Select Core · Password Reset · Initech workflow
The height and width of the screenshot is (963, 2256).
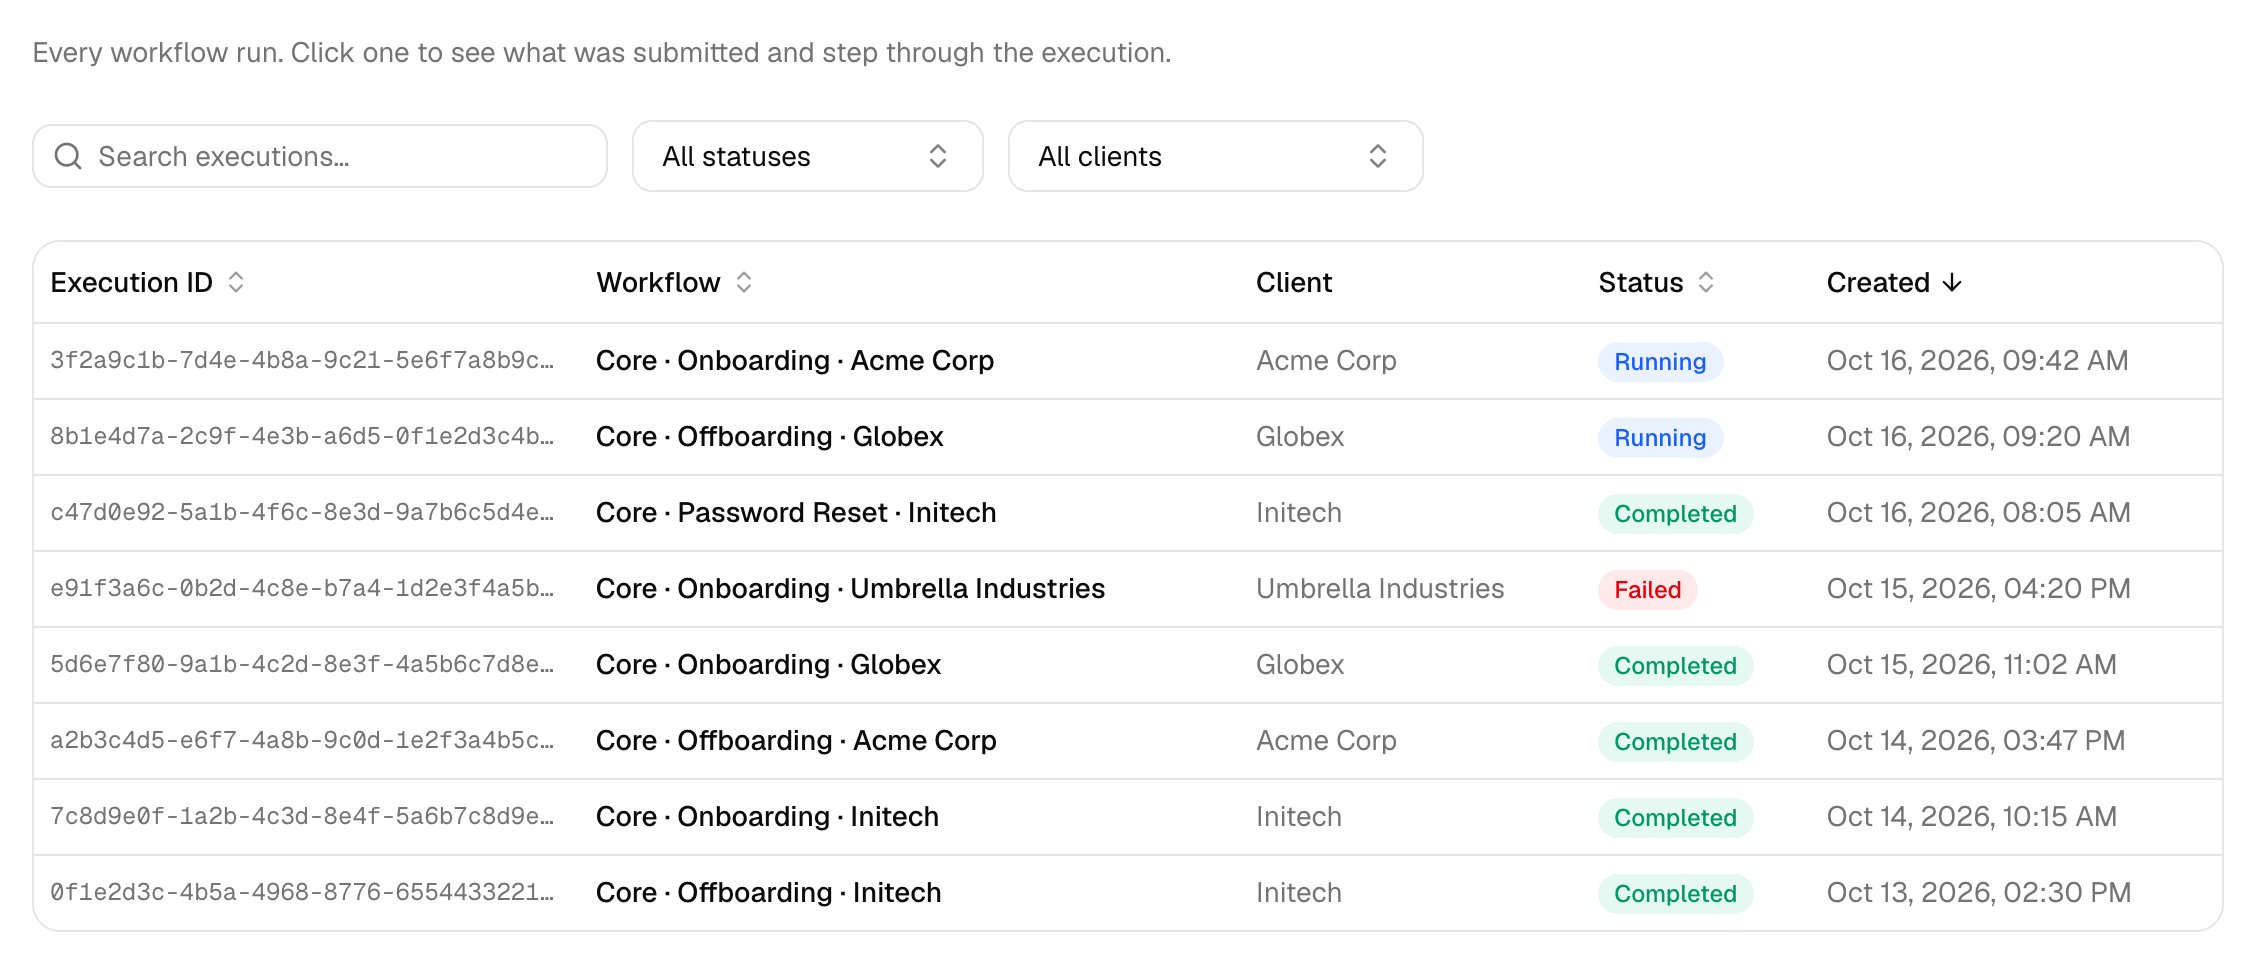click(796, 512)
